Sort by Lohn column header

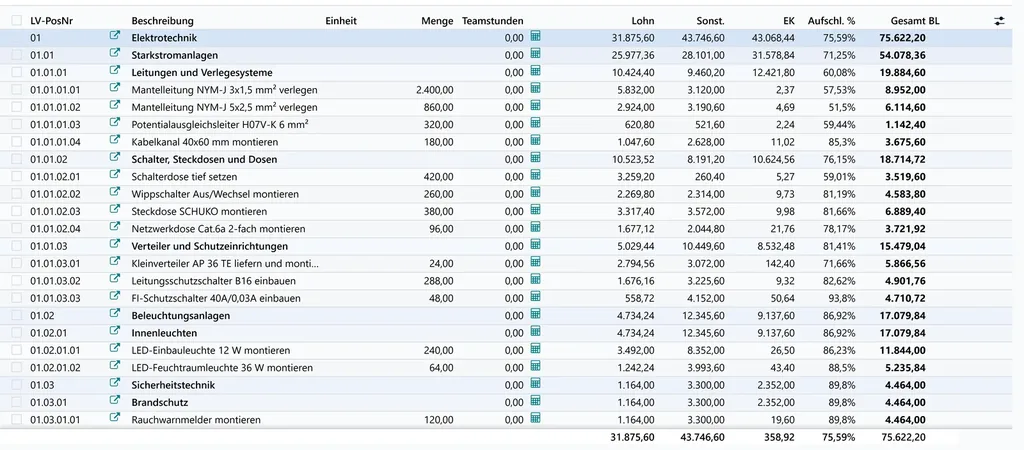coord(643,21)
